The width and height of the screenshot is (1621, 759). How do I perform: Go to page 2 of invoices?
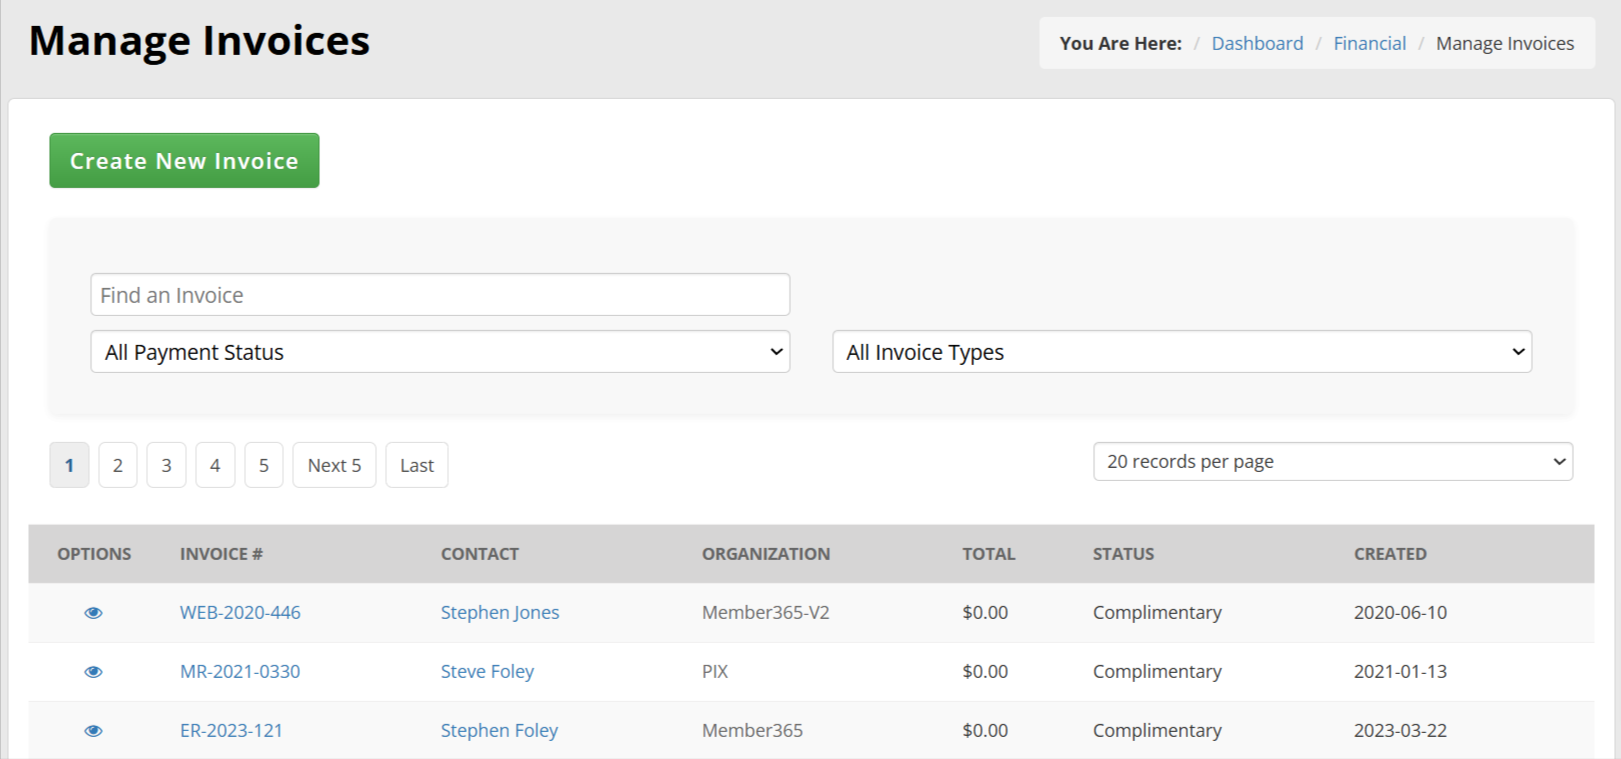coord(118,466)
